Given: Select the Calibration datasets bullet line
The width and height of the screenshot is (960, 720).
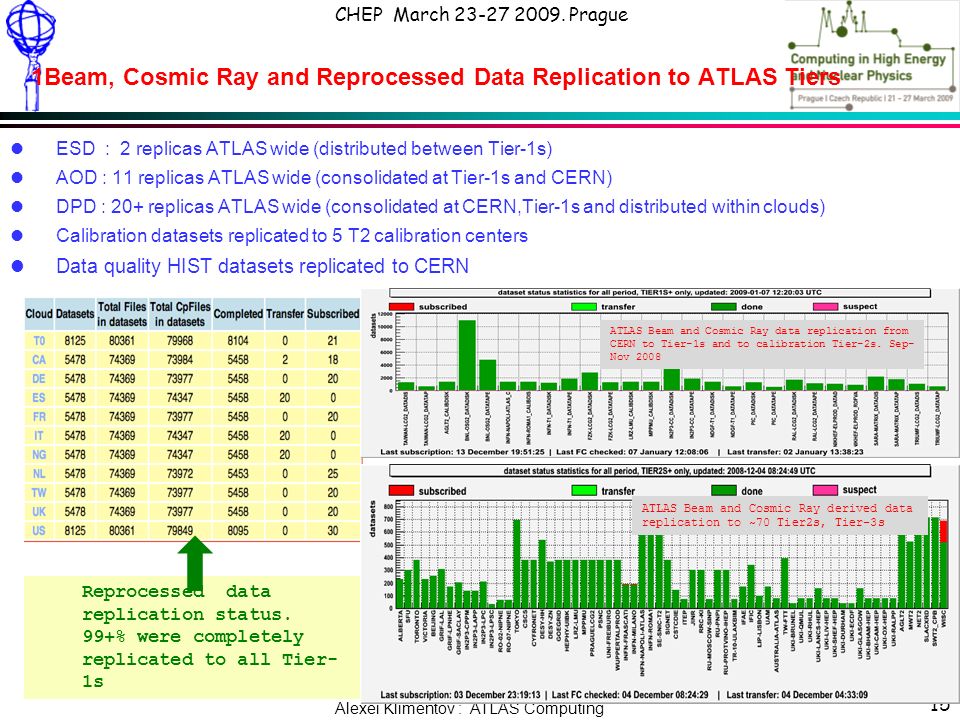Looking at the screenshot, I should (291, 236).
